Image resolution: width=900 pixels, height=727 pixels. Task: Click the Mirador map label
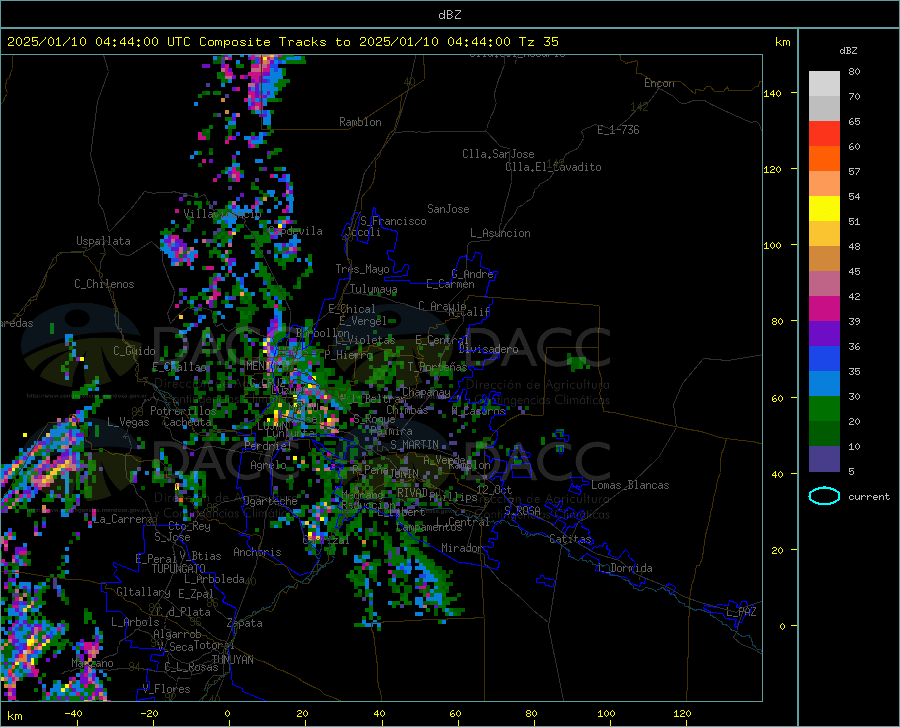461,548
